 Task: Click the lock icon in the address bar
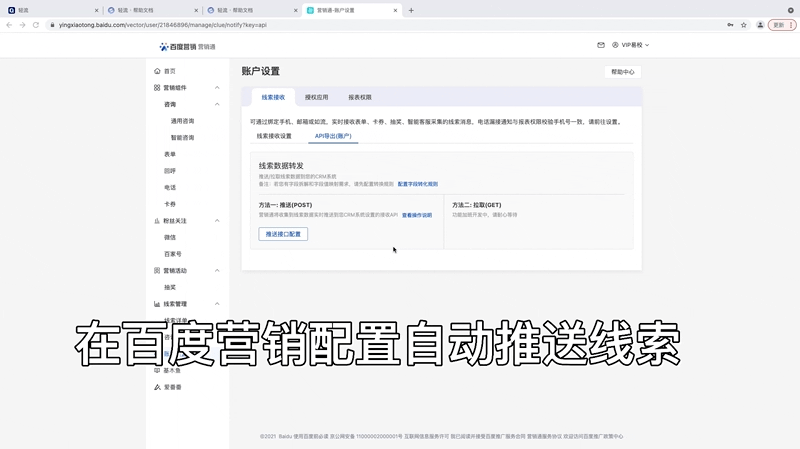coord(52,24)
